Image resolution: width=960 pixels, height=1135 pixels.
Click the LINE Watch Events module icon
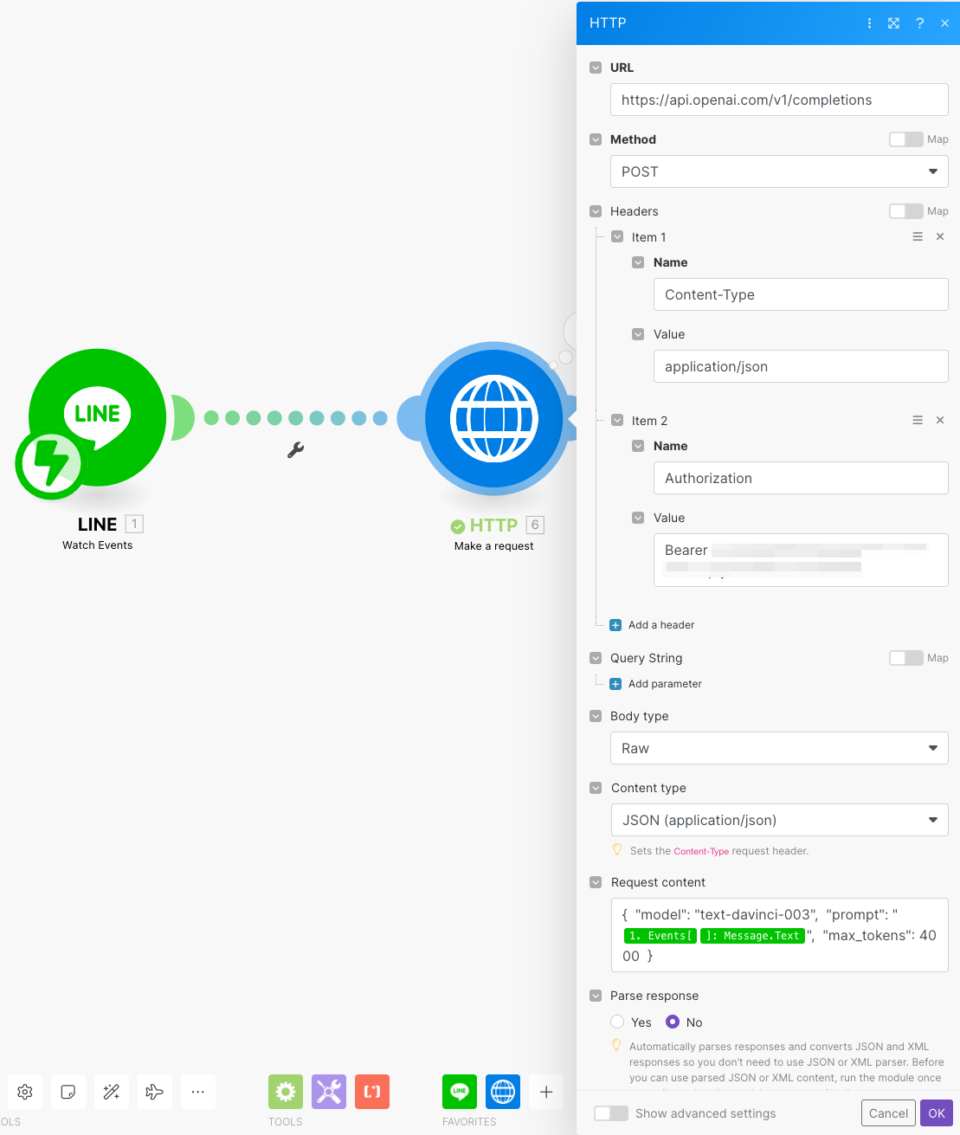(97, 417)
